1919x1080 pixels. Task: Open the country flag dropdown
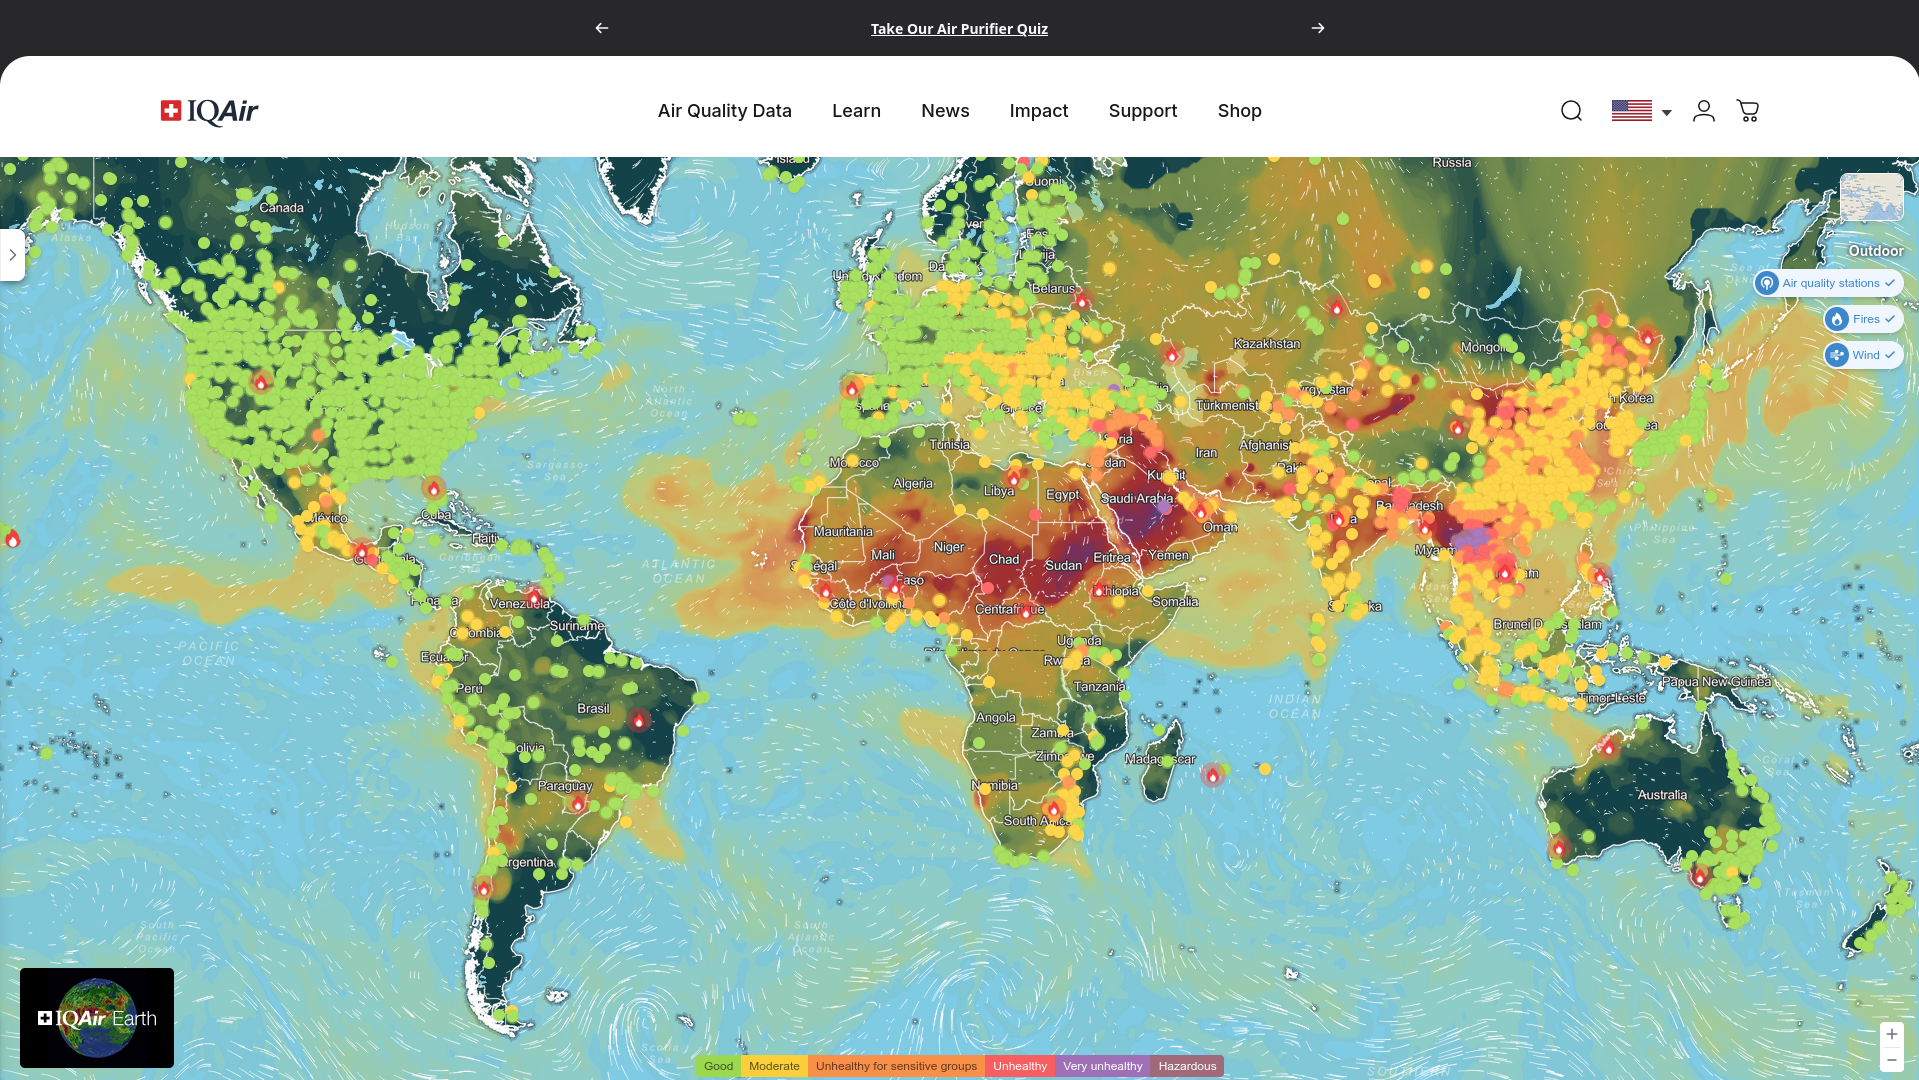1641,111
